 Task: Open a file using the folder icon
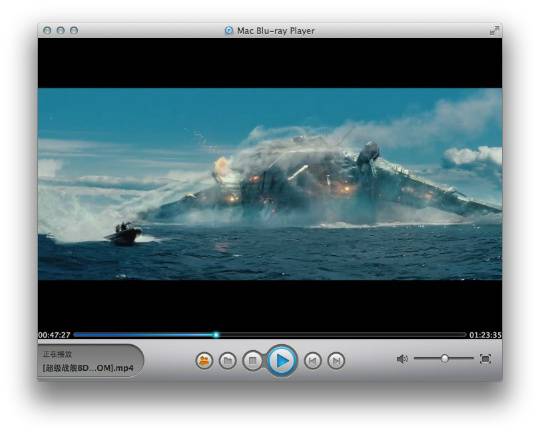click(x=228, y=361)
